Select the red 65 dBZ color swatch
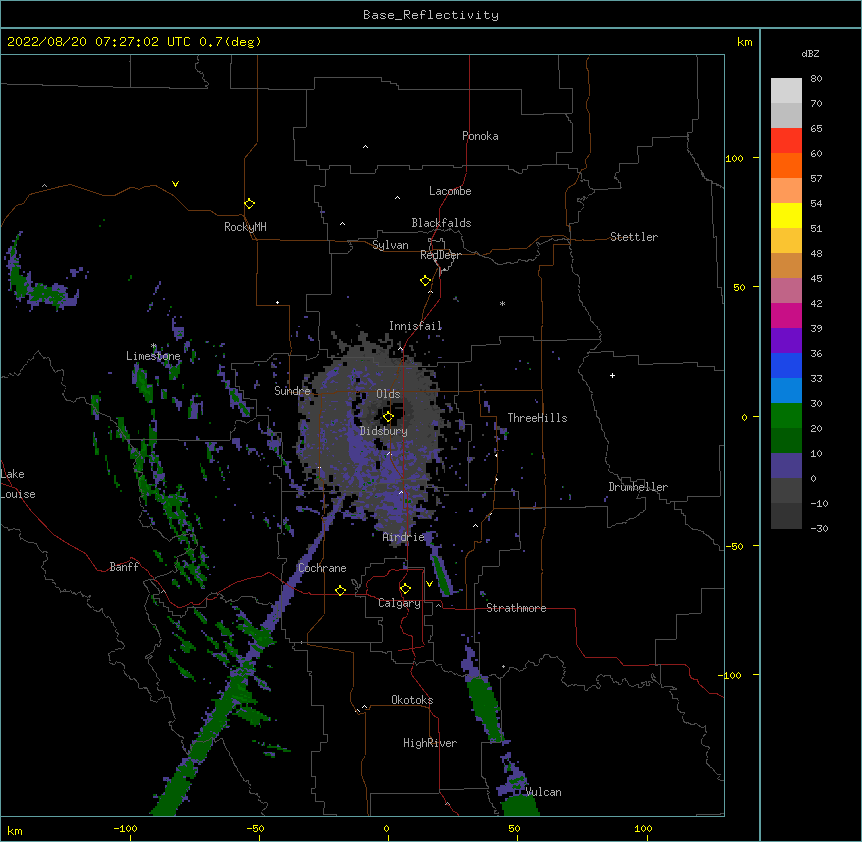 [x=786, y=141]
